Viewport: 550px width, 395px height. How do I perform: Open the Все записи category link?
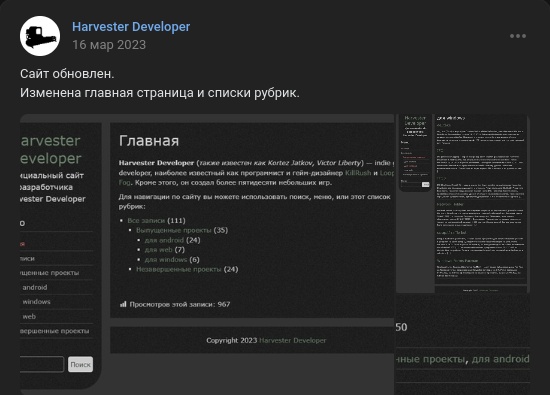(x=146, y=221)
